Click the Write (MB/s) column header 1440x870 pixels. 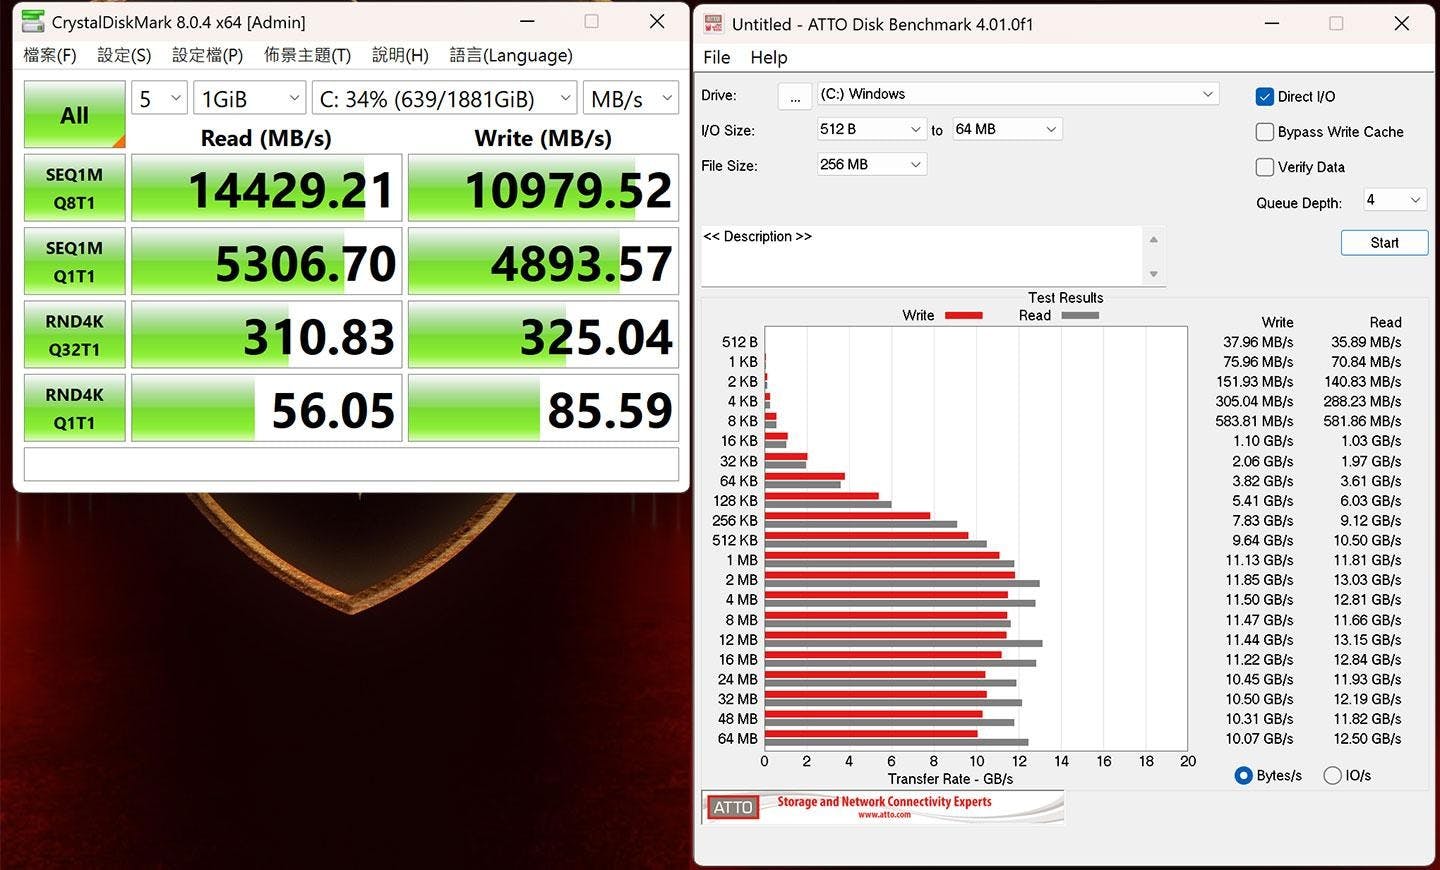click(x=543, y=138)
